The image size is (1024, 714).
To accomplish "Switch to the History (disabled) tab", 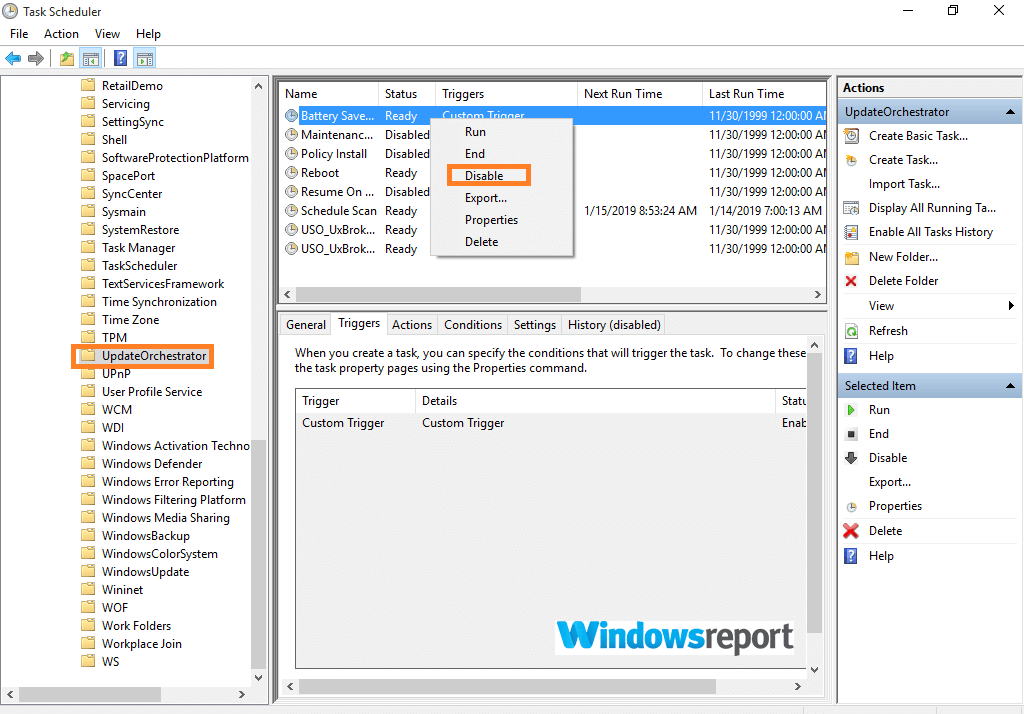I will pos(614,325).
